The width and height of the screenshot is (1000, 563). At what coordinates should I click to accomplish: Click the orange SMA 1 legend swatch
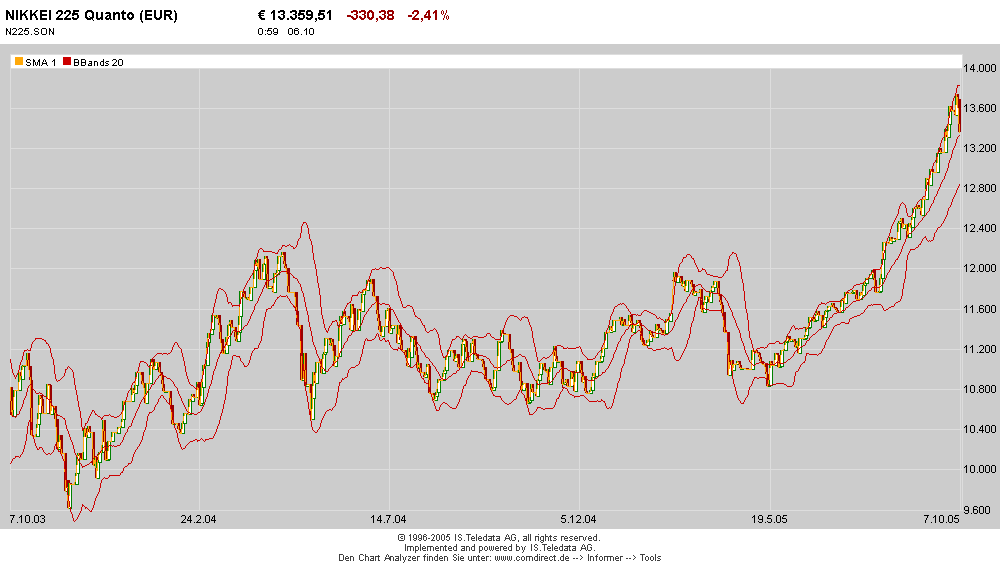click(19, 62)
